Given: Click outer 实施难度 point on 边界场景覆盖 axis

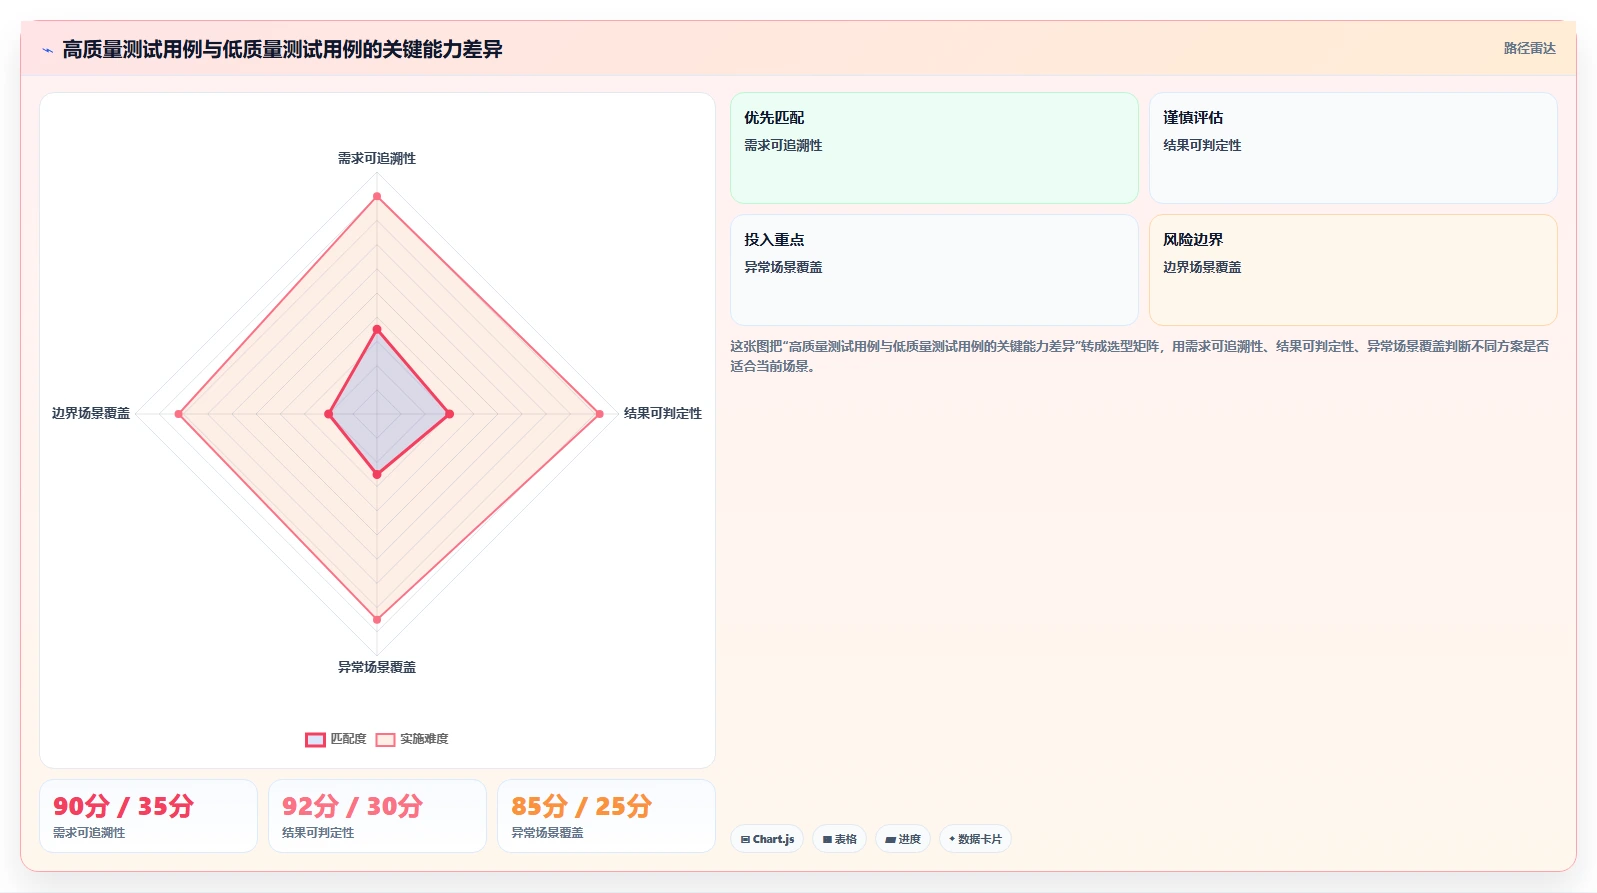Looking at the screenshot, I should click(179, 413).
